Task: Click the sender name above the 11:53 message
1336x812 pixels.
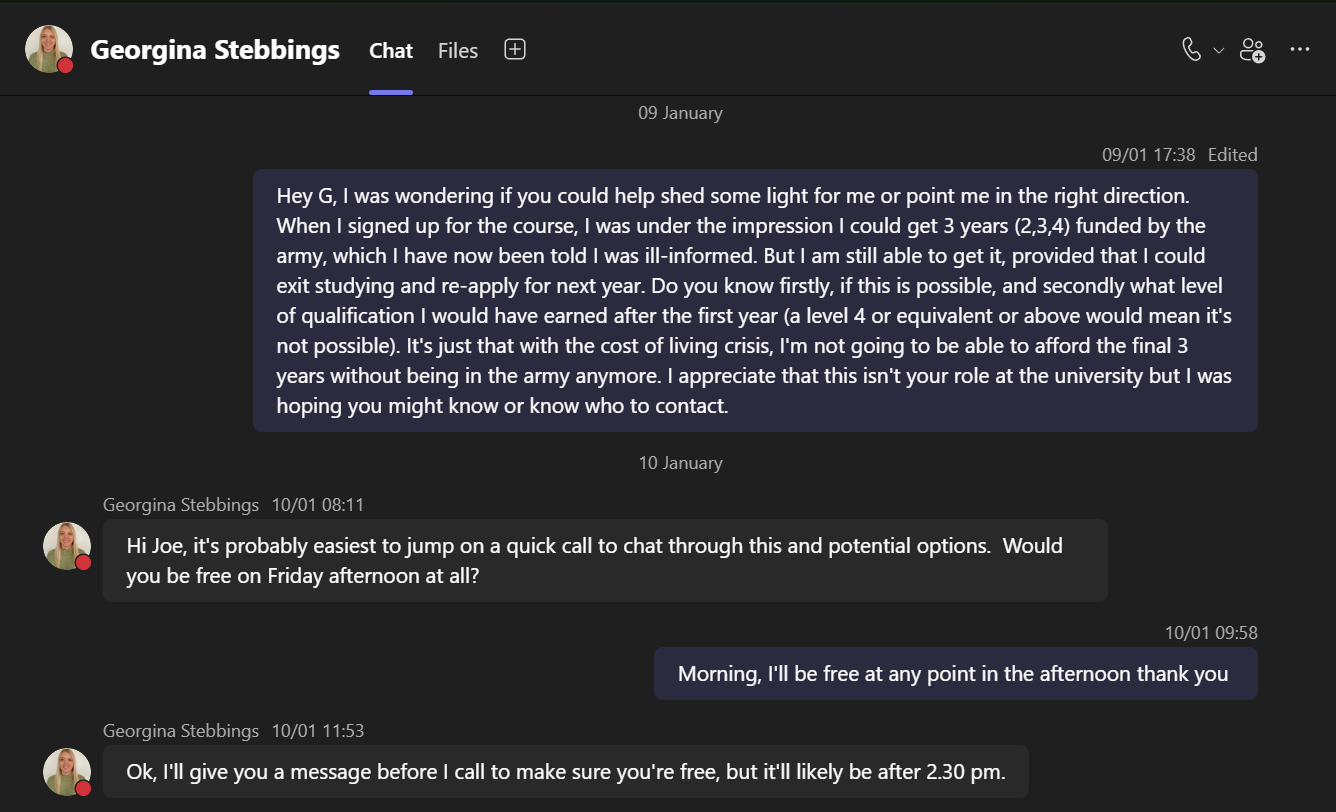Action: pos(181,731)
